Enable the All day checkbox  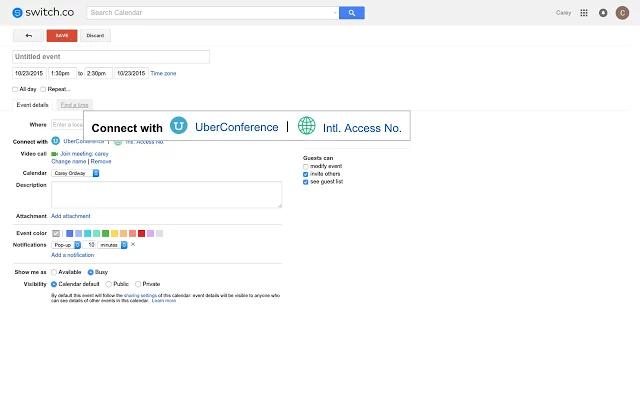coord(15,89)
